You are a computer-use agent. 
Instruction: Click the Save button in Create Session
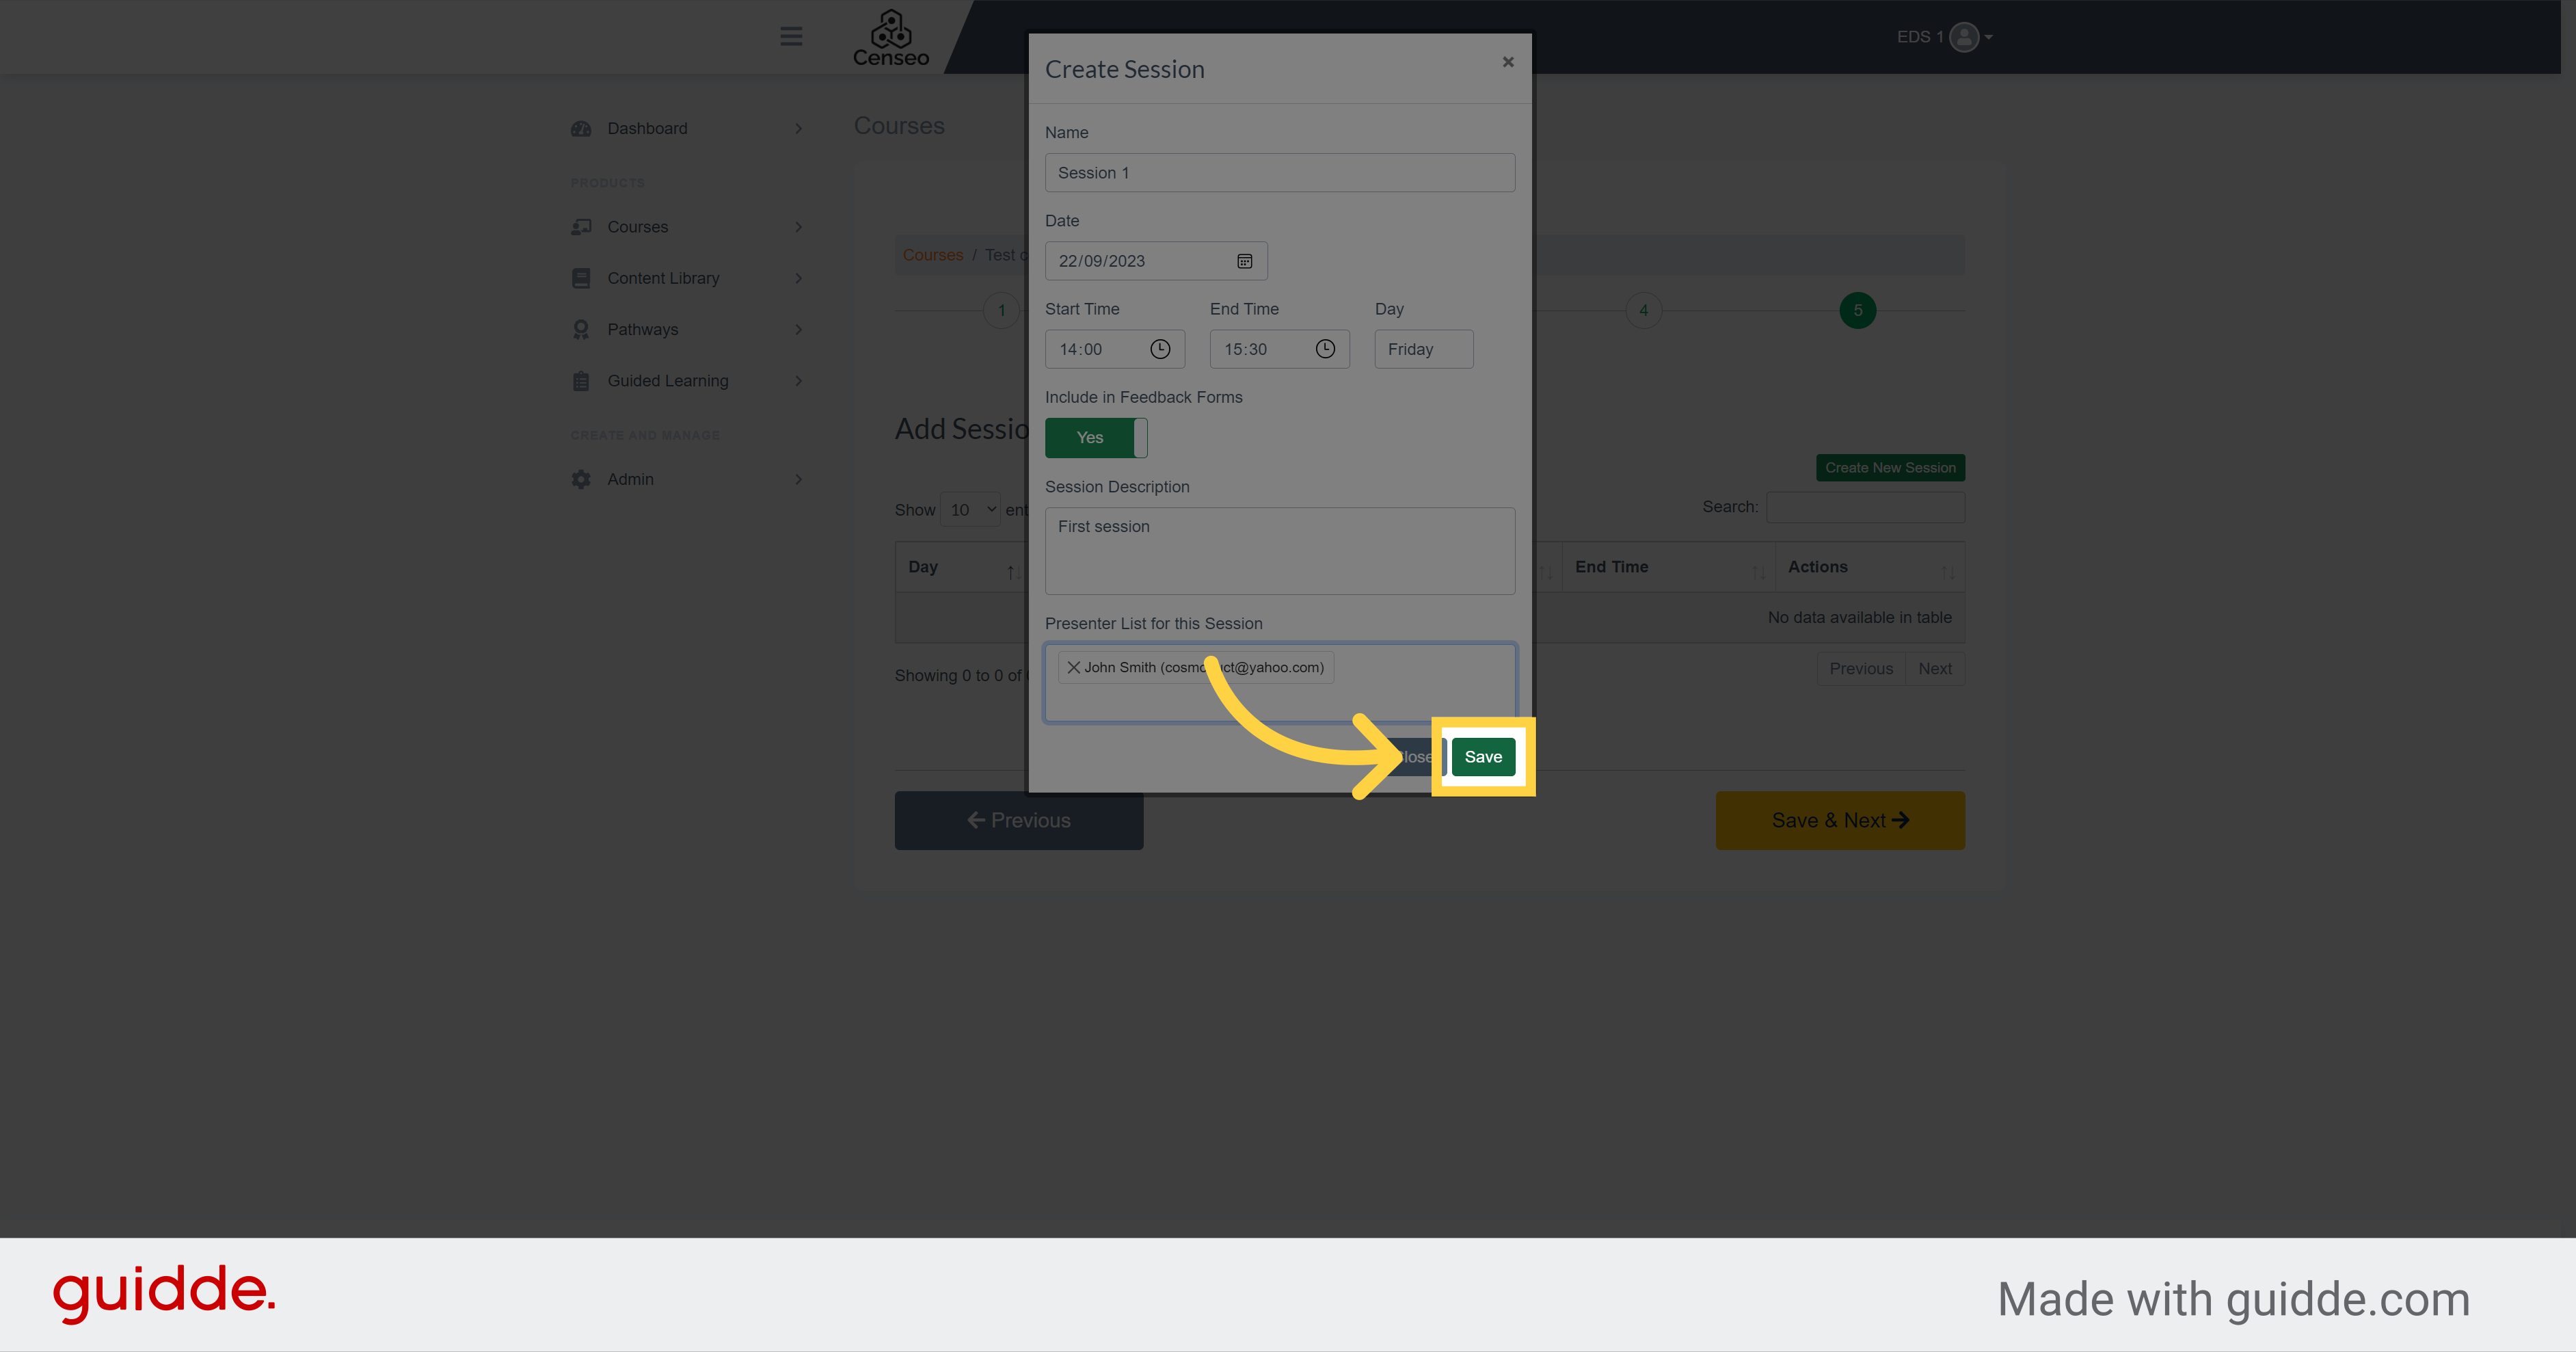tap(1481, 757)
